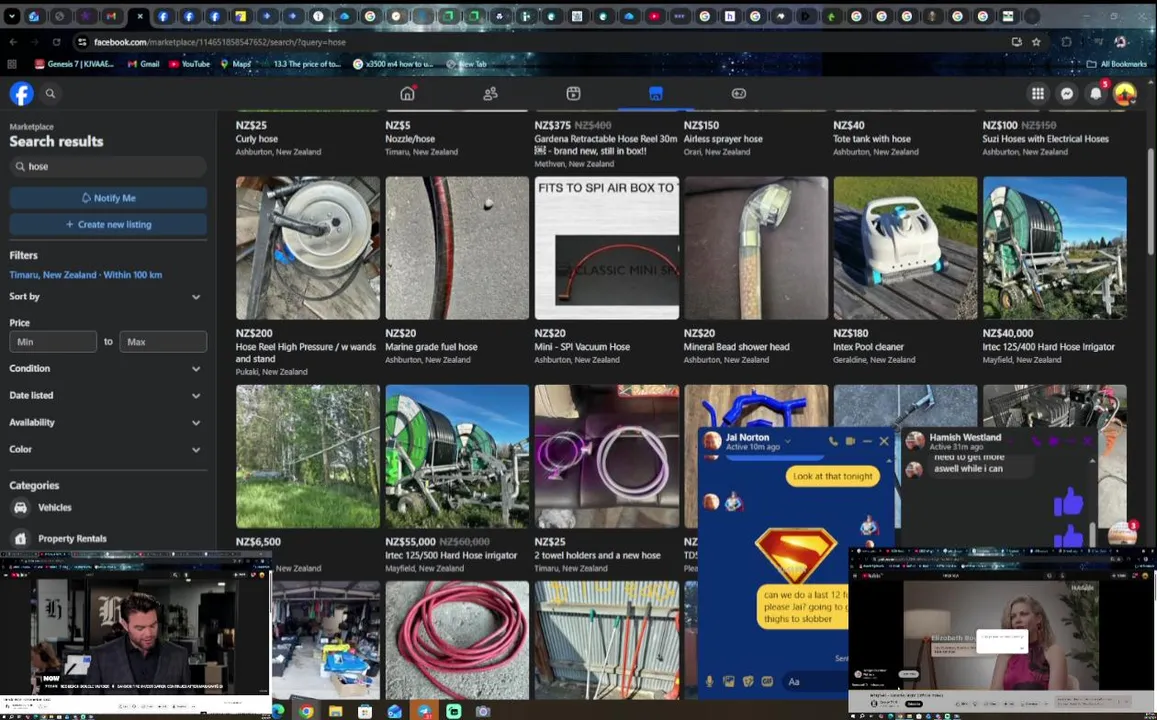Viewport: 1157px width, 720px height.
Task: Expand the Sort by filter
Action: tap(106, 297)
